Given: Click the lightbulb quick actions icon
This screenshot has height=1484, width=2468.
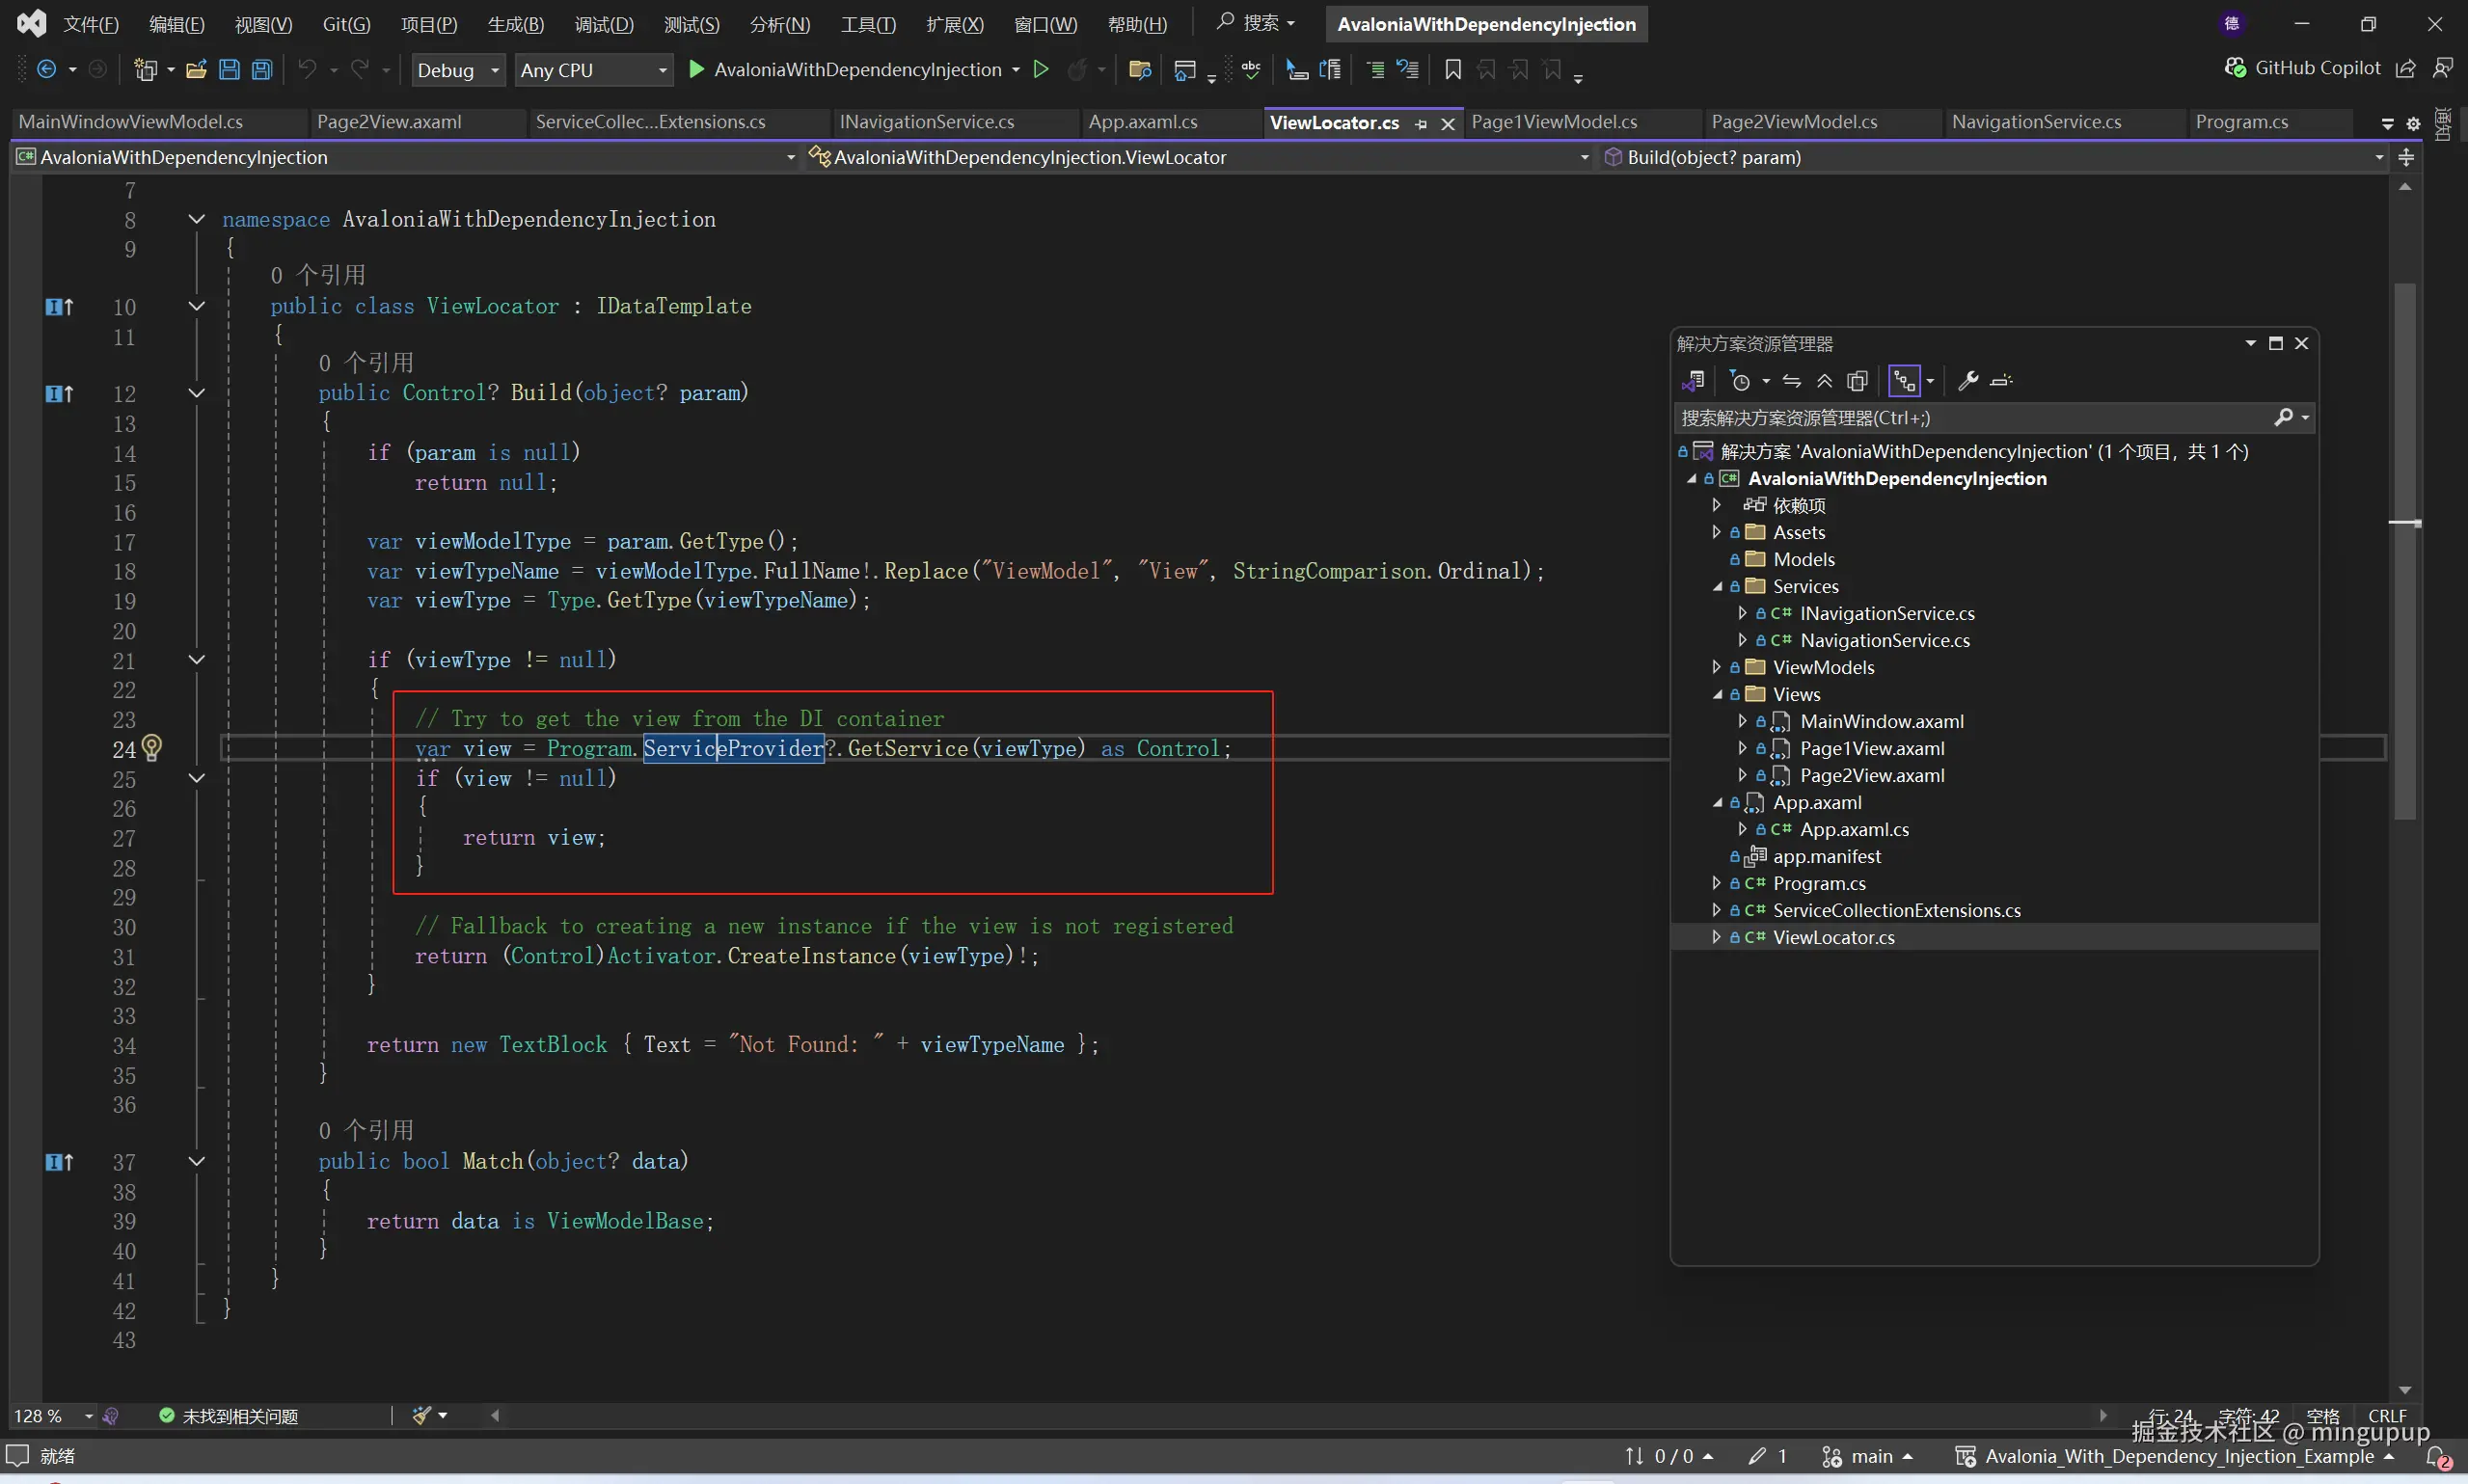Looking at the screenshot, I should (x=152, y=747).
